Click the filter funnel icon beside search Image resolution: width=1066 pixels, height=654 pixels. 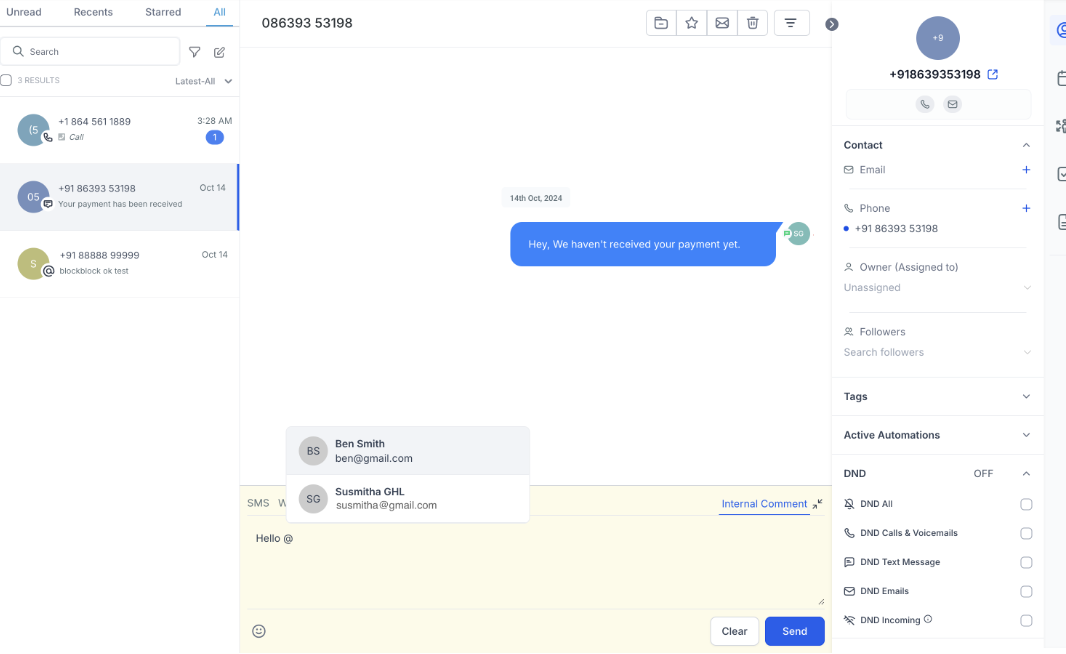[x=195, y=52]
